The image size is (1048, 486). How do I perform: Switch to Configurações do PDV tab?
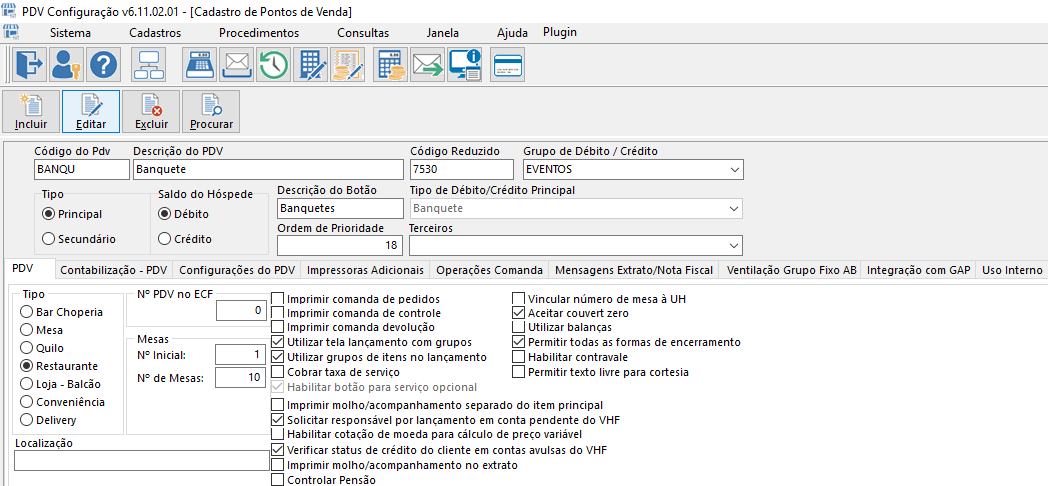coord(237,270)
